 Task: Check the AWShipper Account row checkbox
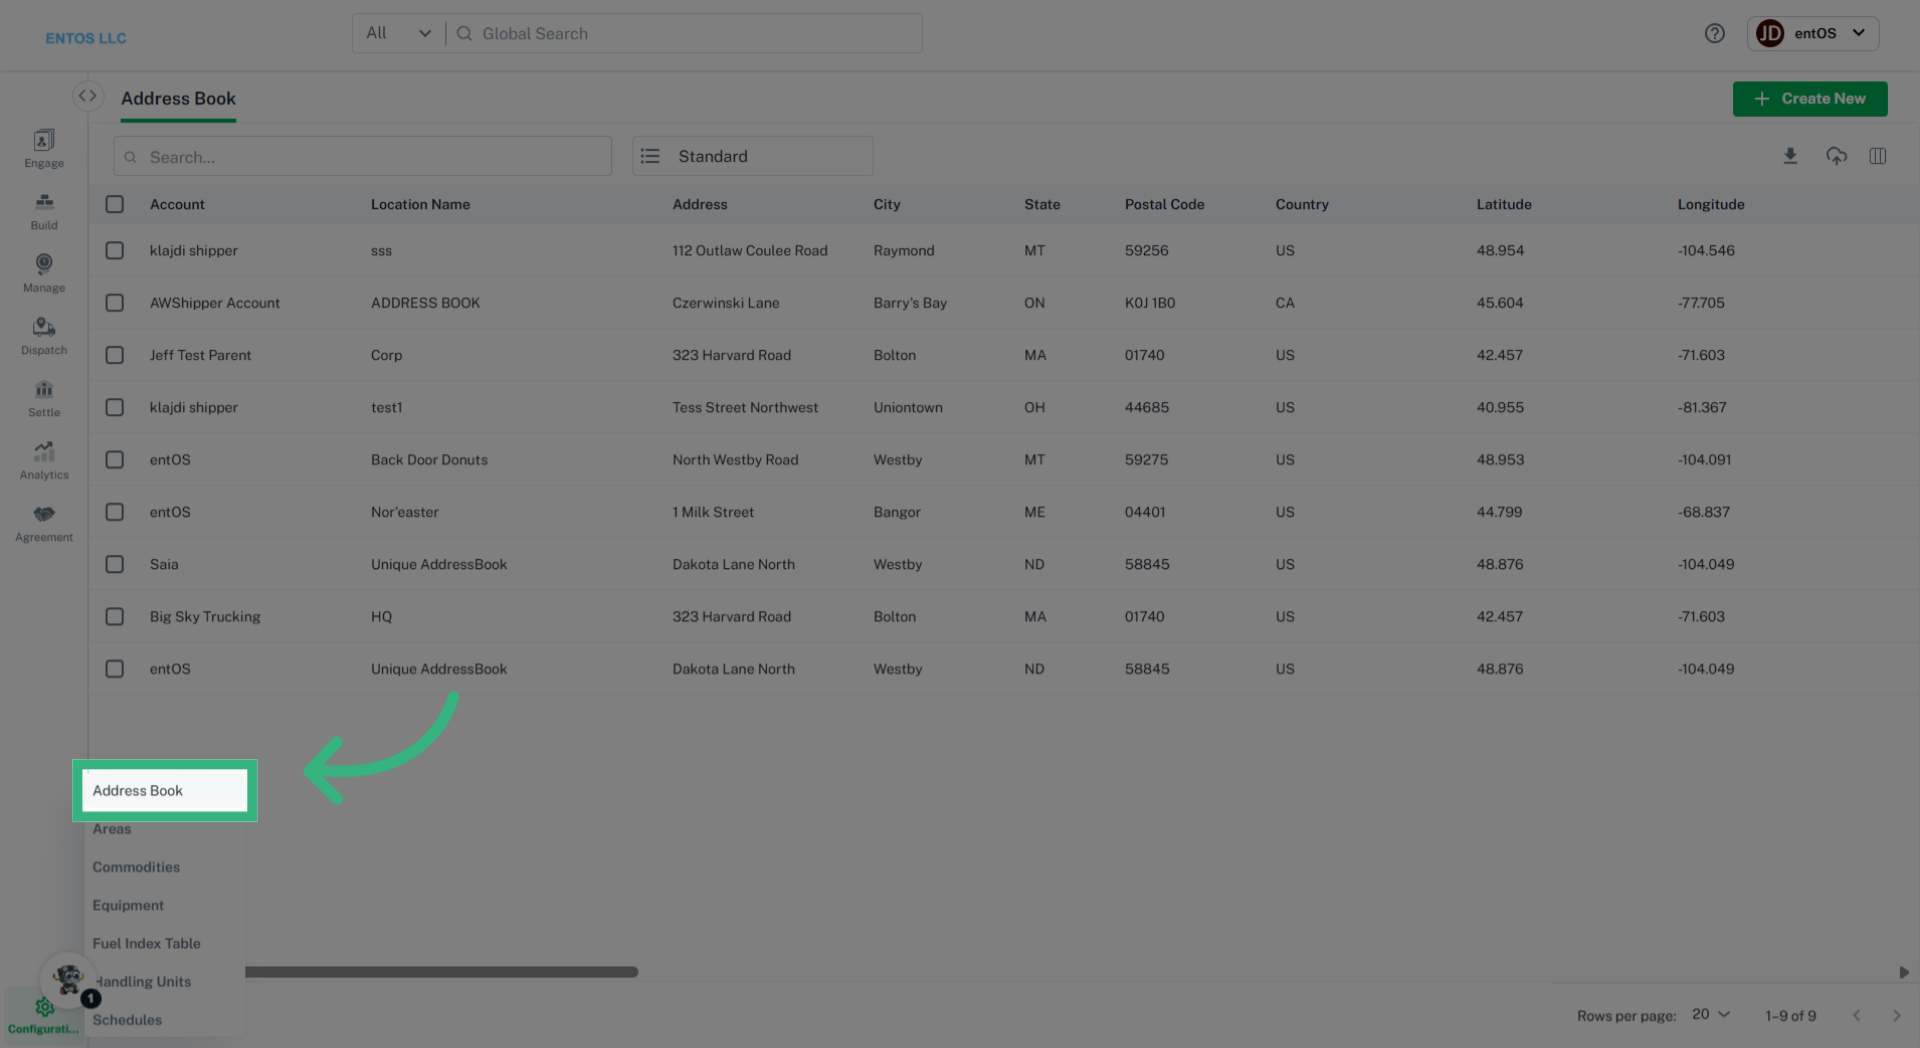tap(115, 303)
